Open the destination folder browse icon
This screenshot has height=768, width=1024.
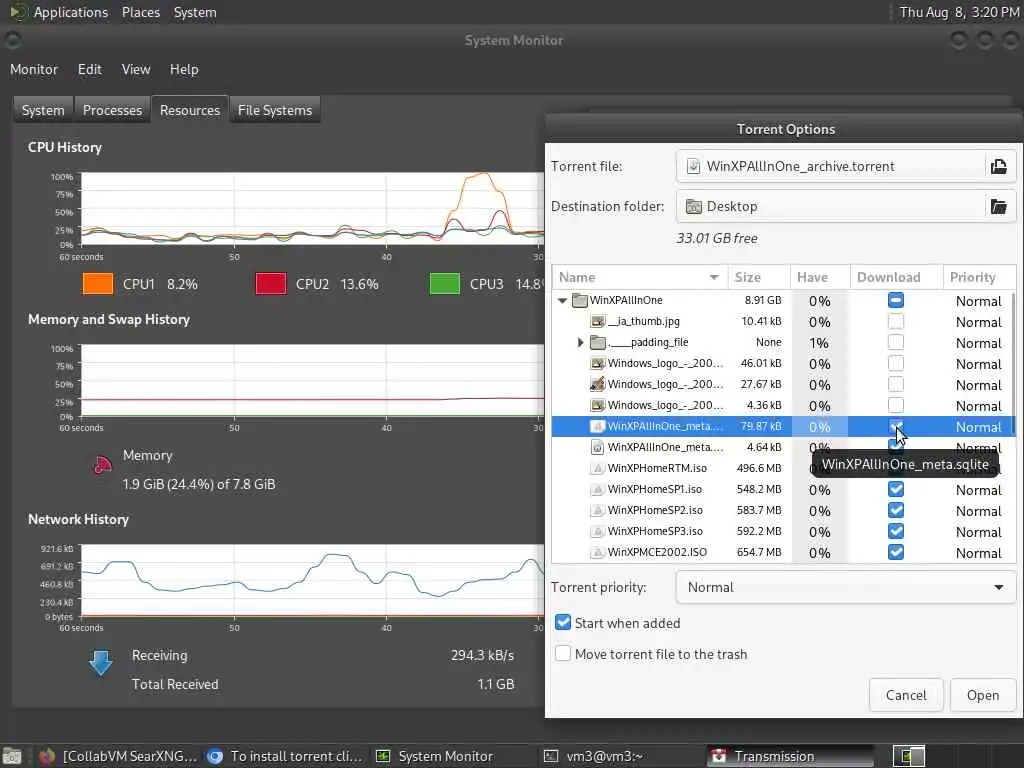[999, 206]
